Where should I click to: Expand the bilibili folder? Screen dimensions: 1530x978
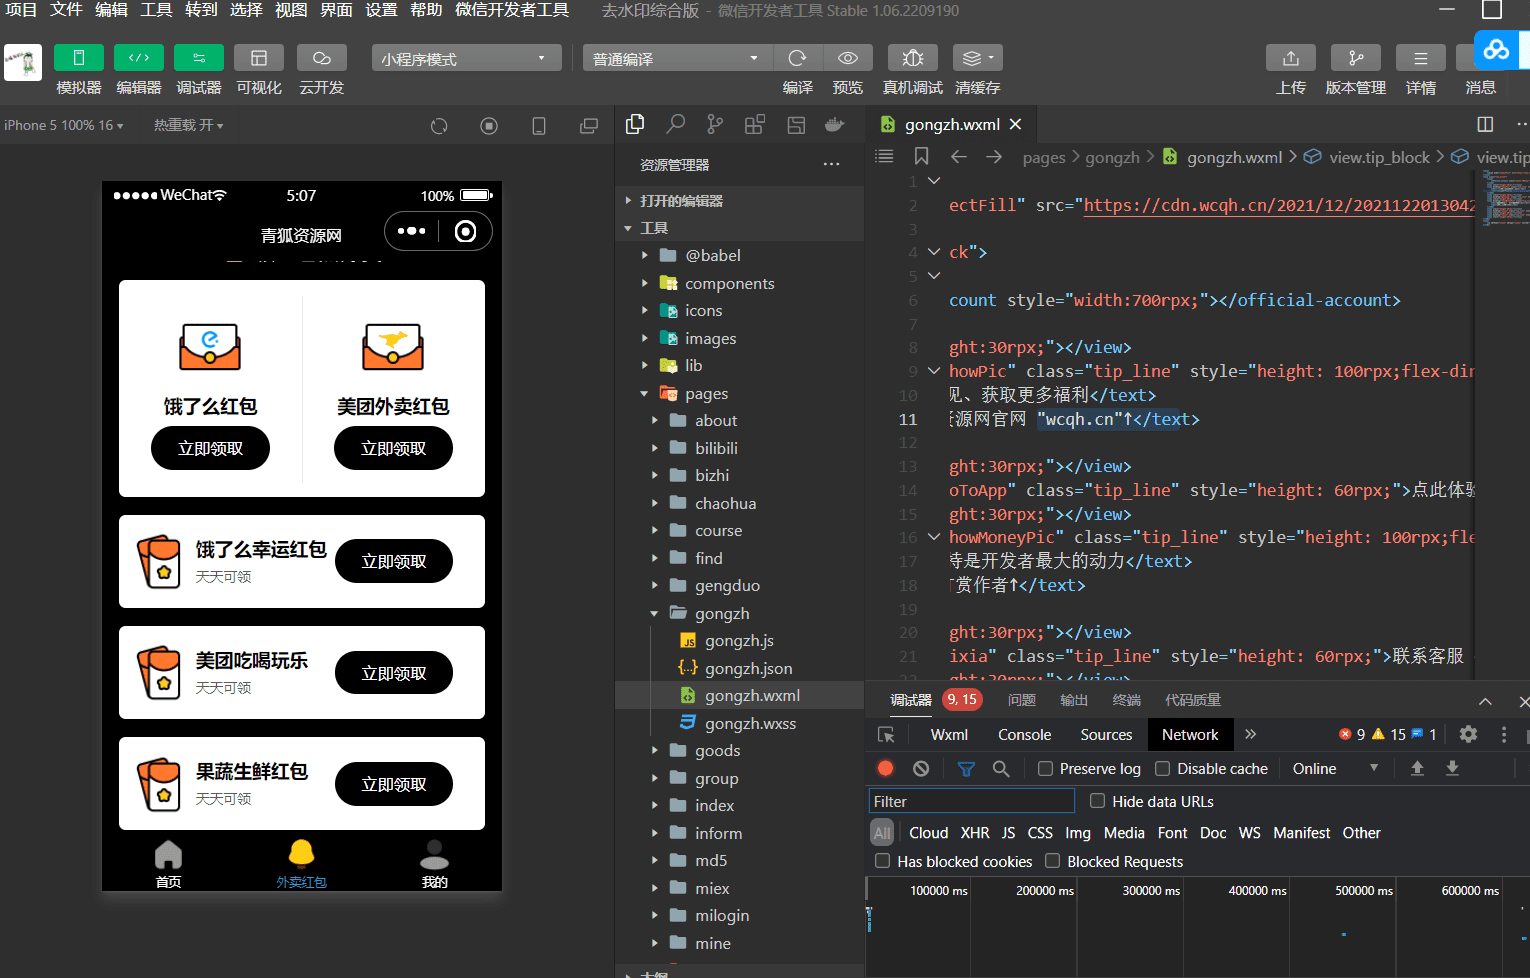tap(739, 448)
